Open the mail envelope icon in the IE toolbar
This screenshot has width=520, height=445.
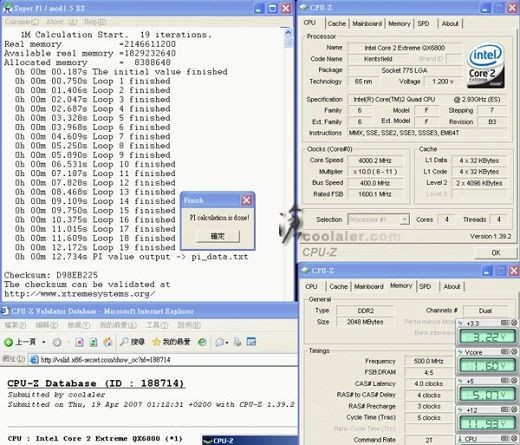point(219,342)
